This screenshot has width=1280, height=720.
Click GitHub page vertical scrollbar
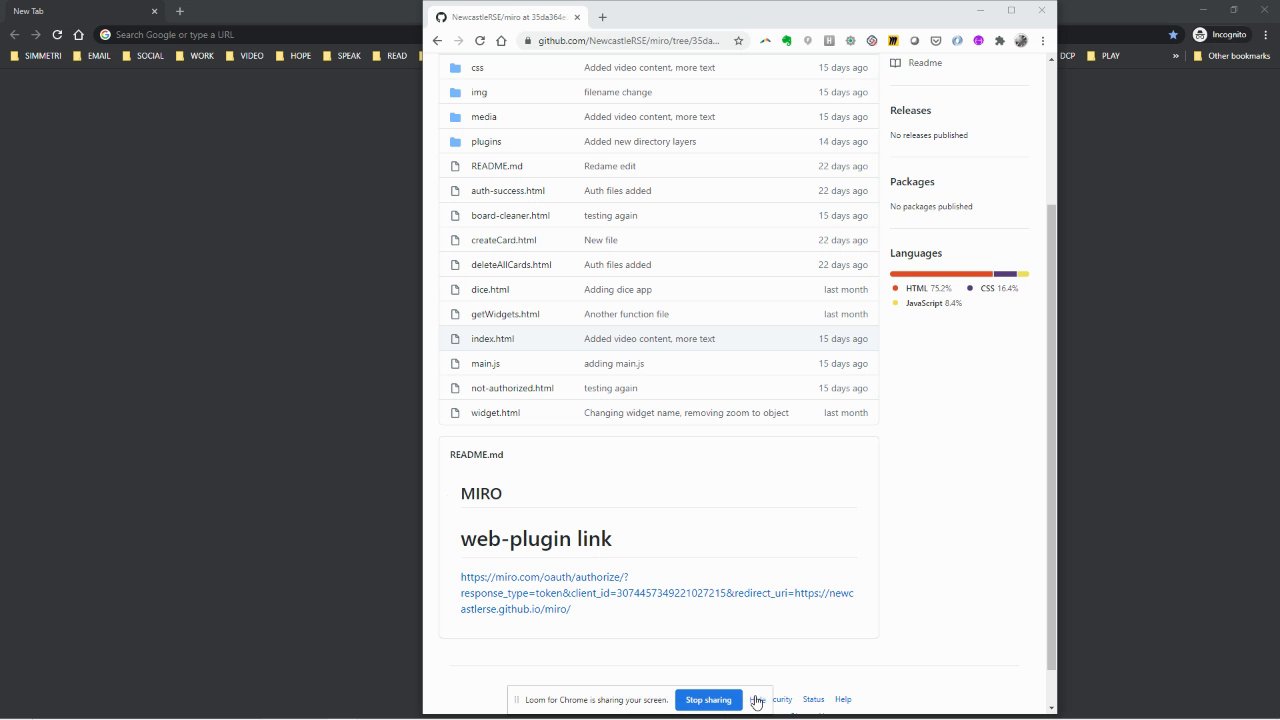(x=1051, y=437)
